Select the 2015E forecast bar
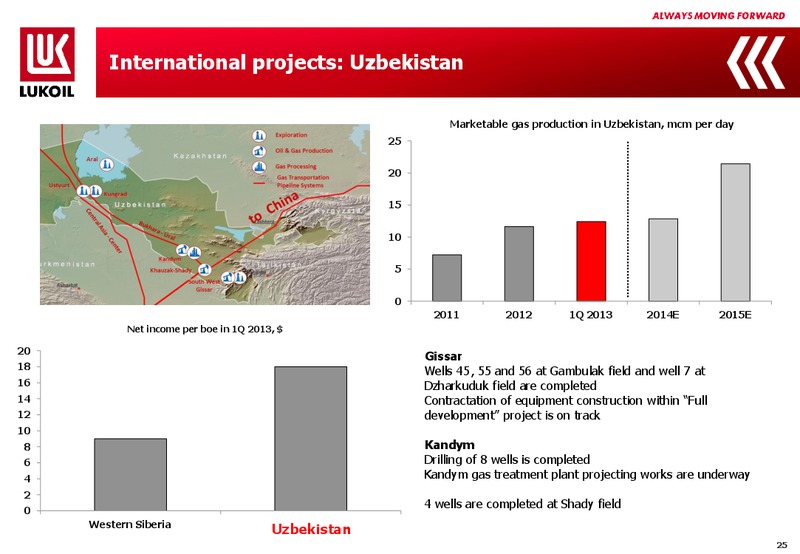This screenshot has width=800, height=554. 735,232
